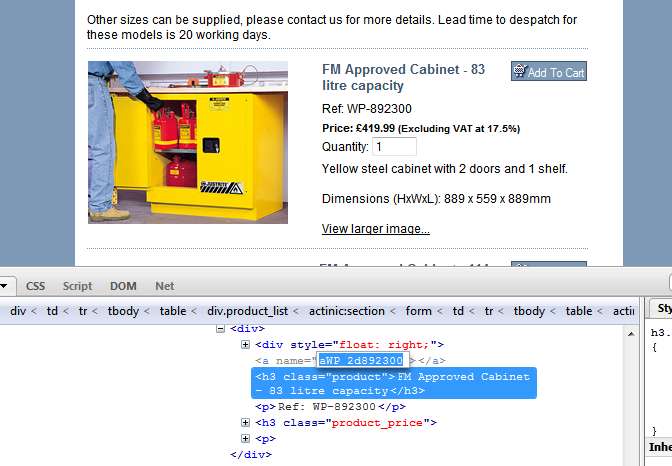Click the shopping cart icon
This screenshot has width=672, height=466.
click(x=519, y=71)
